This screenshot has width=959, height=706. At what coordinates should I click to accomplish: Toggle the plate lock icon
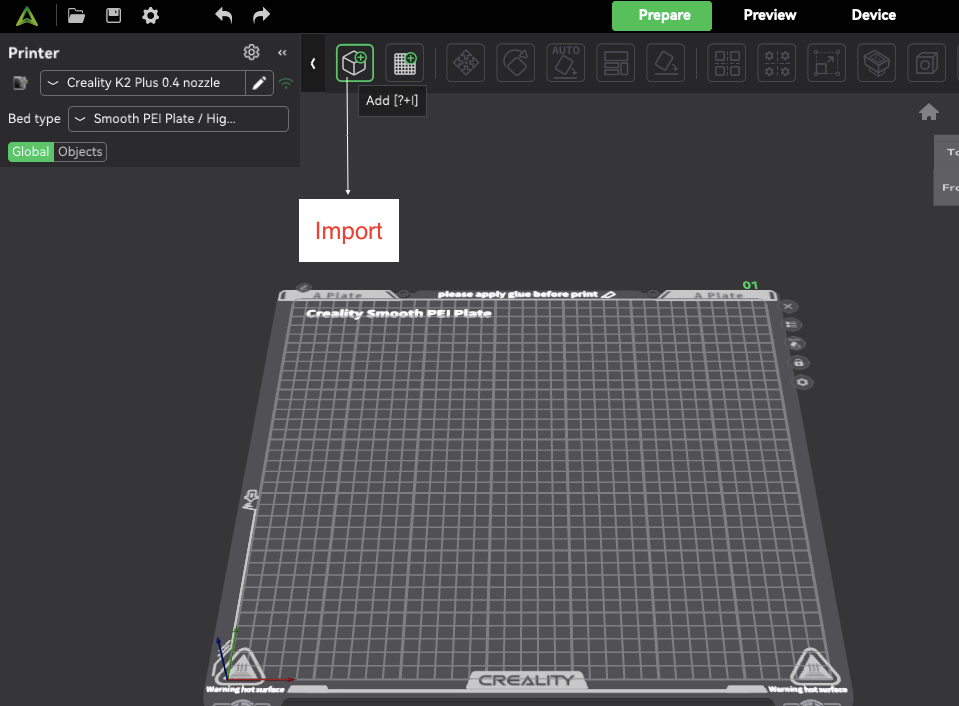pyautogui.click(x=799, y=363)
